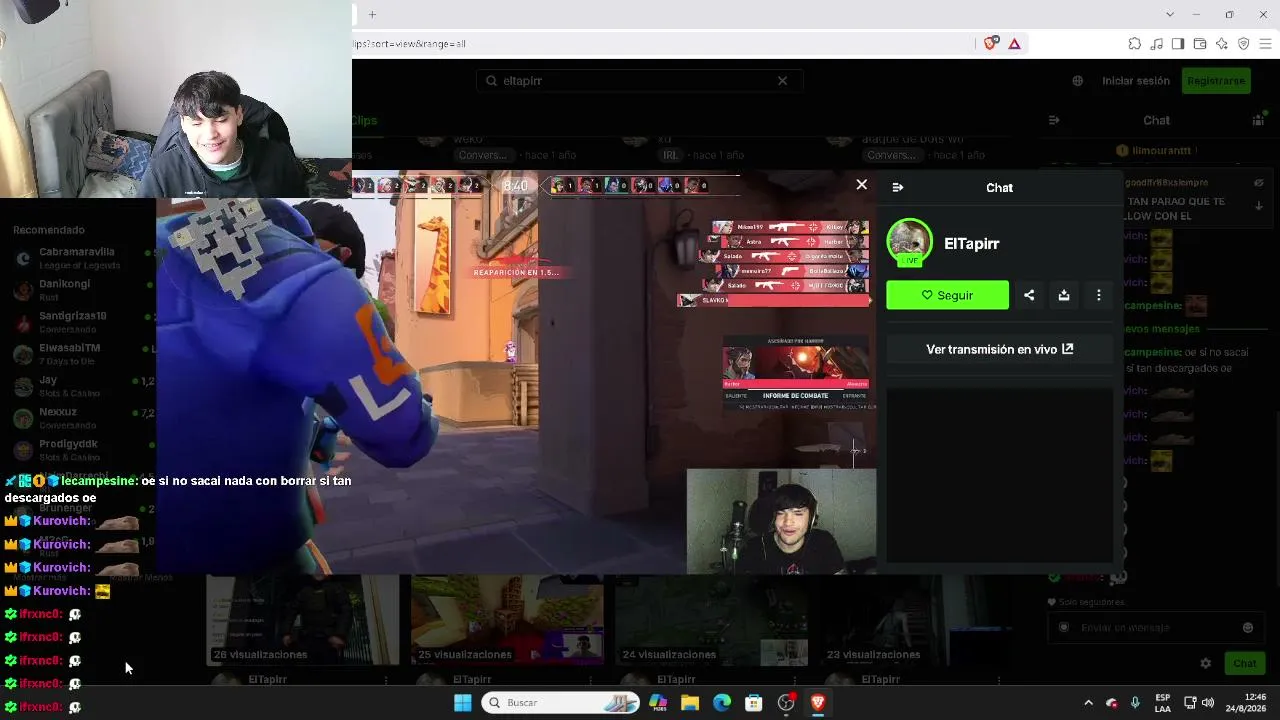Open the clip with 28 visualizaciones
1280x720 pixels.
pyautogui.click(x=302, y=620)
